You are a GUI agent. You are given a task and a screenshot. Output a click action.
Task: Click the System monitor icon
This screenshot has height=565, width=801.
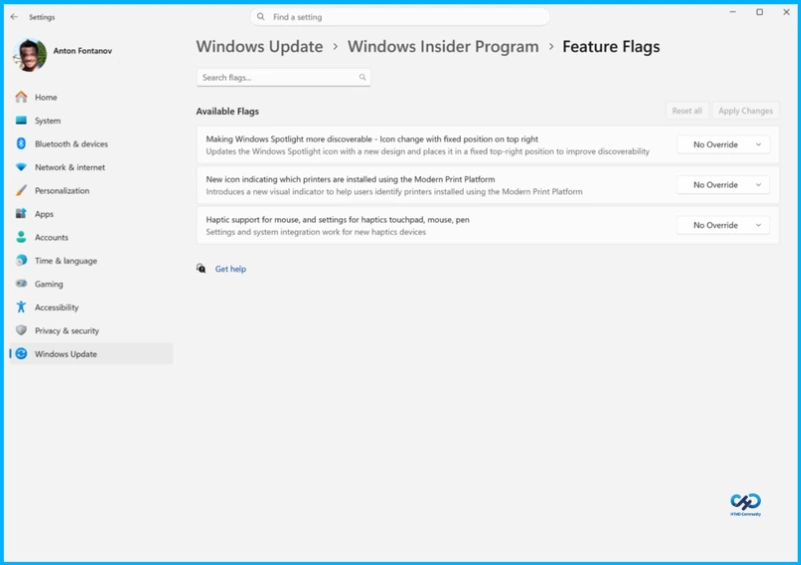coord(21,121)
